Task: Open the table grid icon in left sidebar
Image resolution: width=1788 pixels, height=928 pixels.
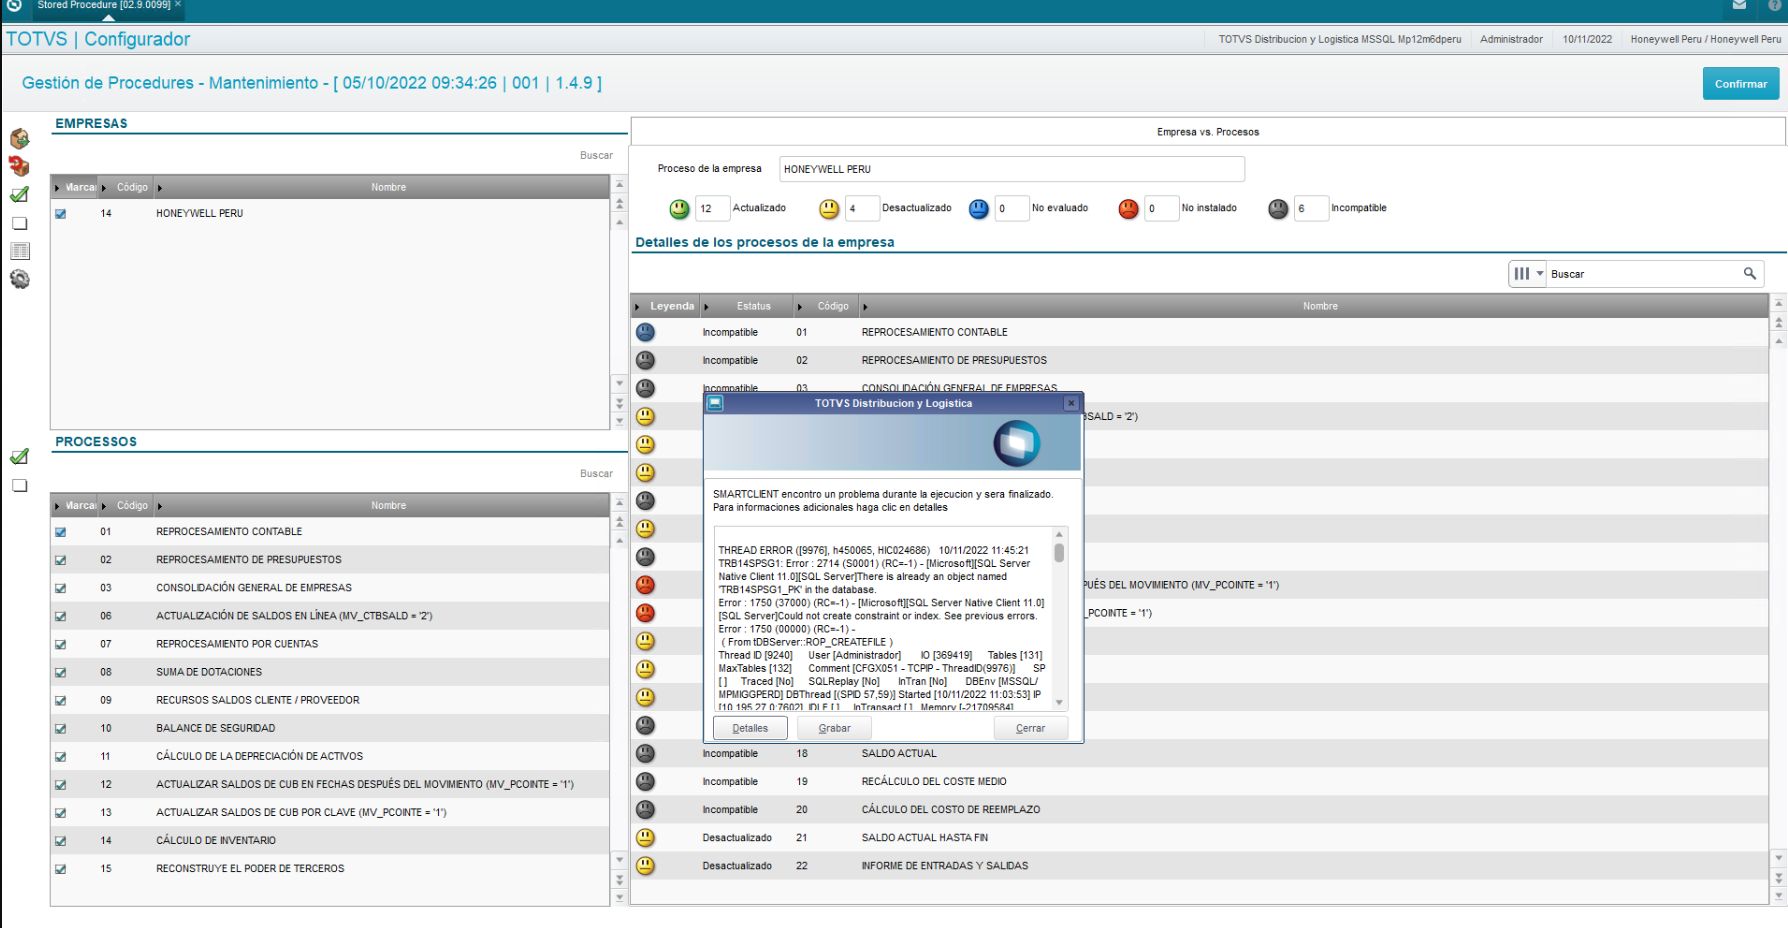Action: 19,251
